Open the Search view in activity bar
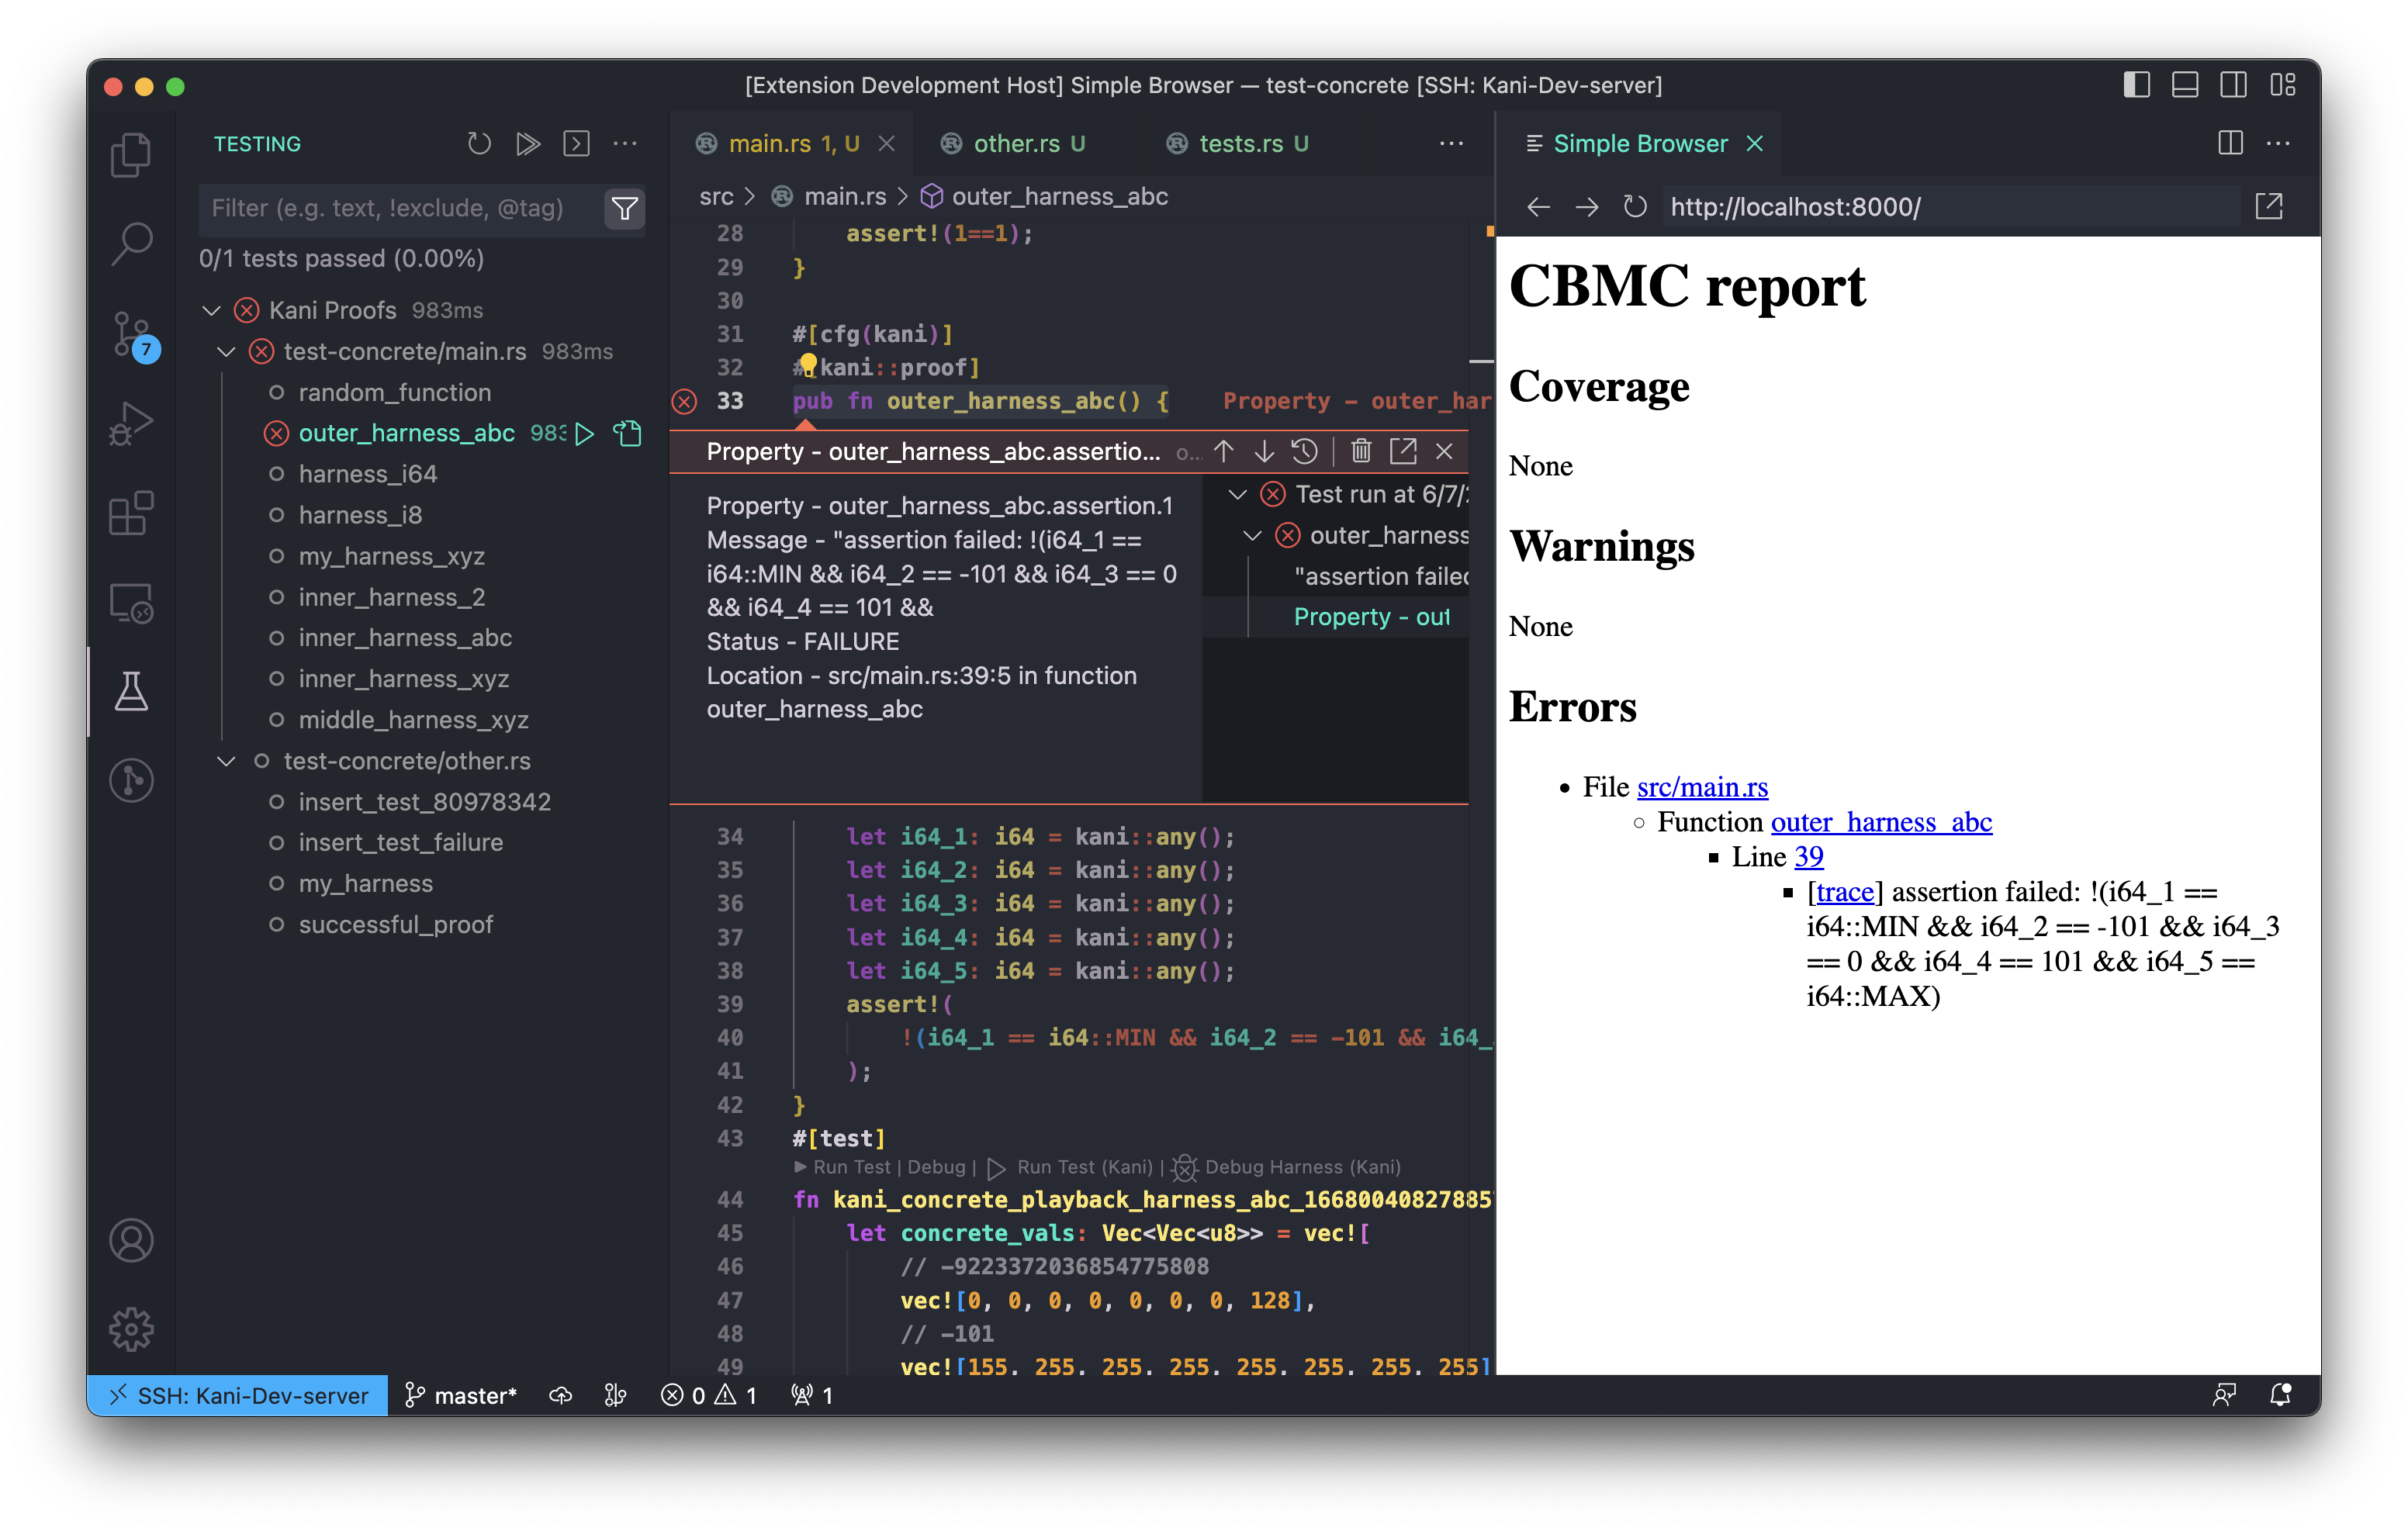 (131, 243)
